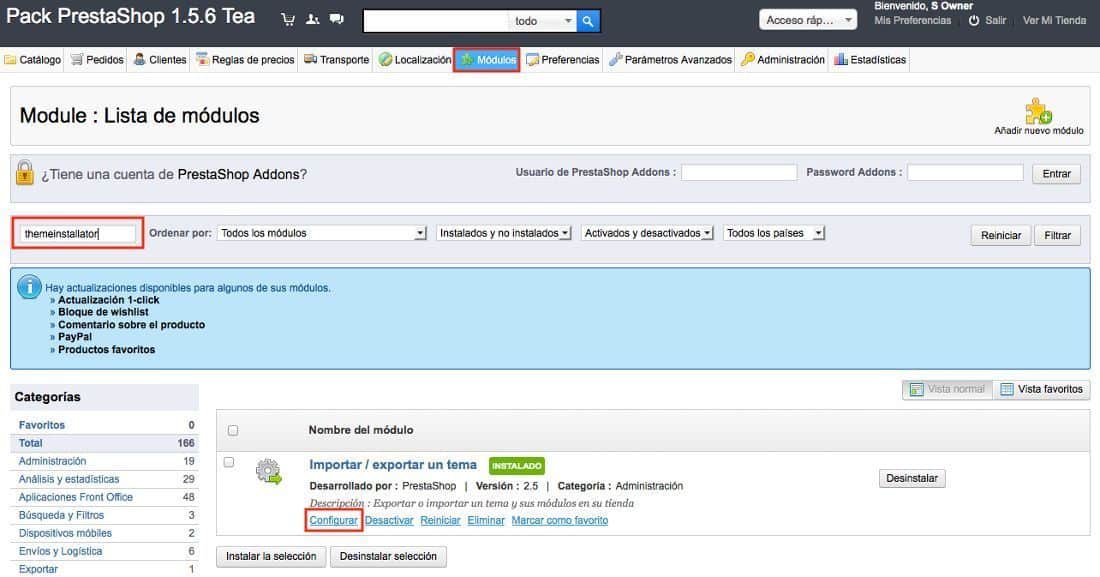Click the Localización globe icon
The image size is (1100, 577).
pos(385,60)
